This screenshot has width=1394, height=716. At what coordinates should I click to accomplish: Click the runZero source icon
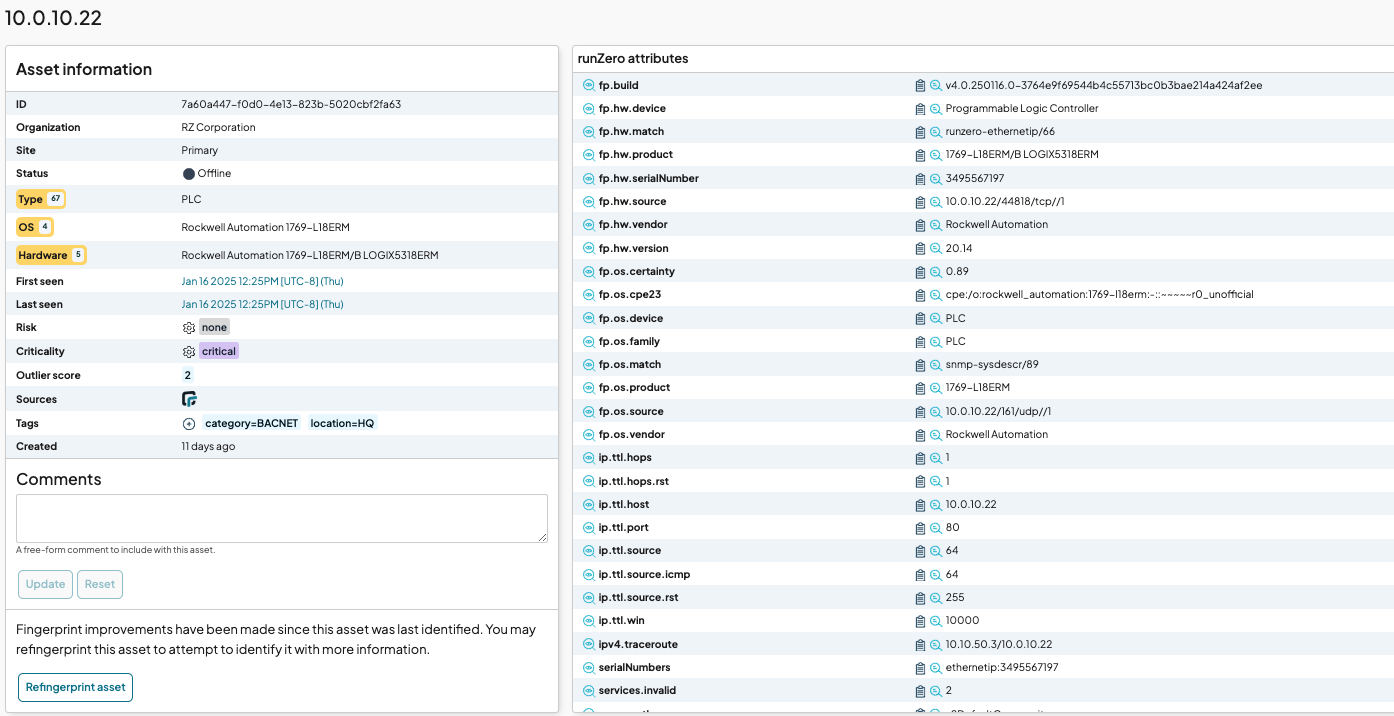[x=189, y=399]
